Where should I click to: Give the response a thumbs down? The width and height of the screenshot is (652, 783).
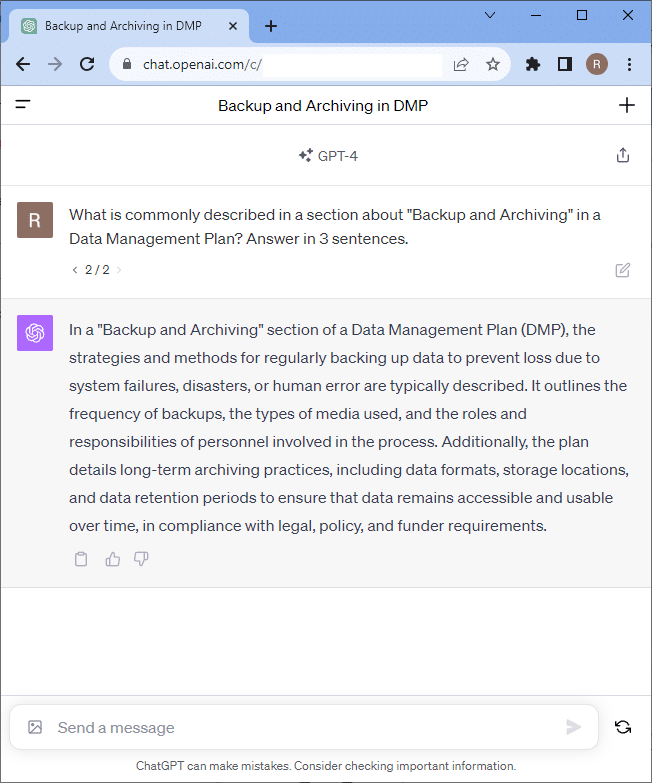[141, 559]
